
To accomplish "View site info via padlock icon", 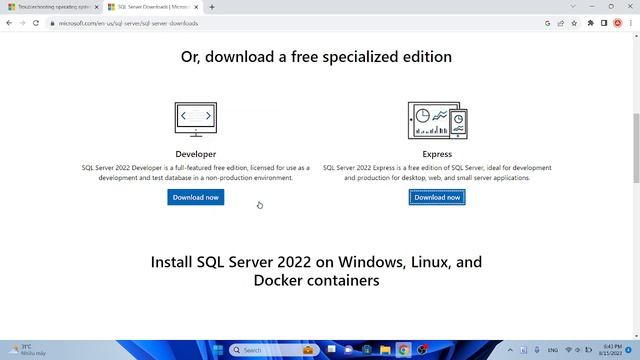I will tap(52, 24).
